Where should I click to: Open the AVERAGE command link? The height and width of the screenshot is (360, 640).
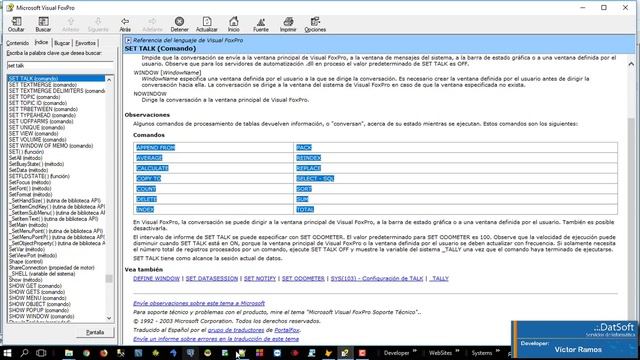coord(149,158)
